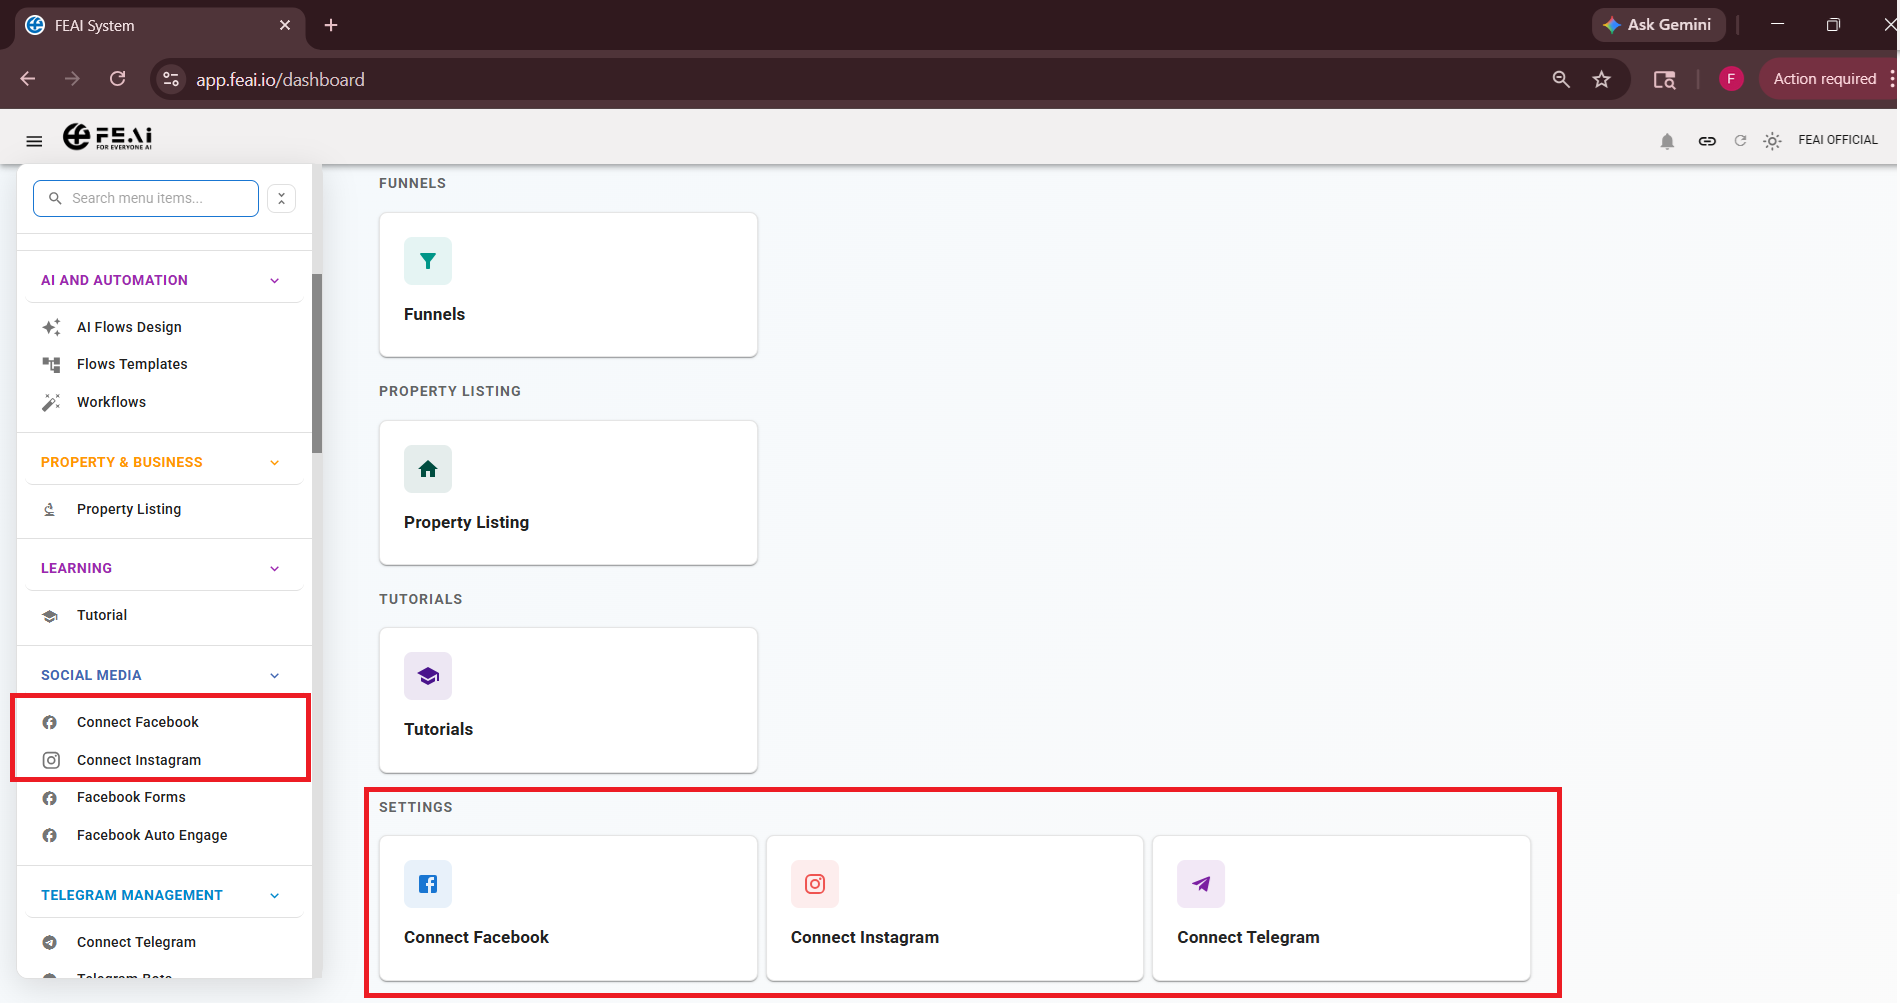View site information icon in address bar

pos(171,79)
